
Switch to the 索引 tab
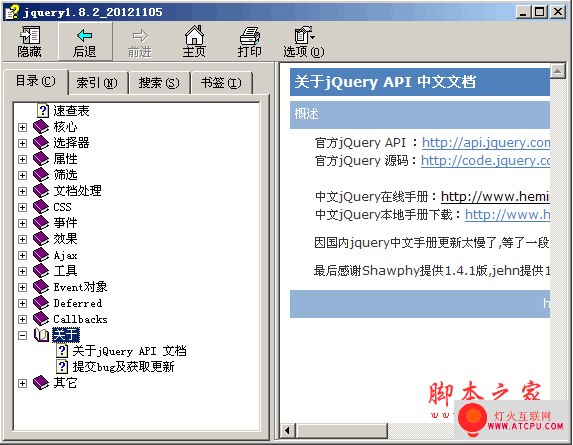[97, 83]
